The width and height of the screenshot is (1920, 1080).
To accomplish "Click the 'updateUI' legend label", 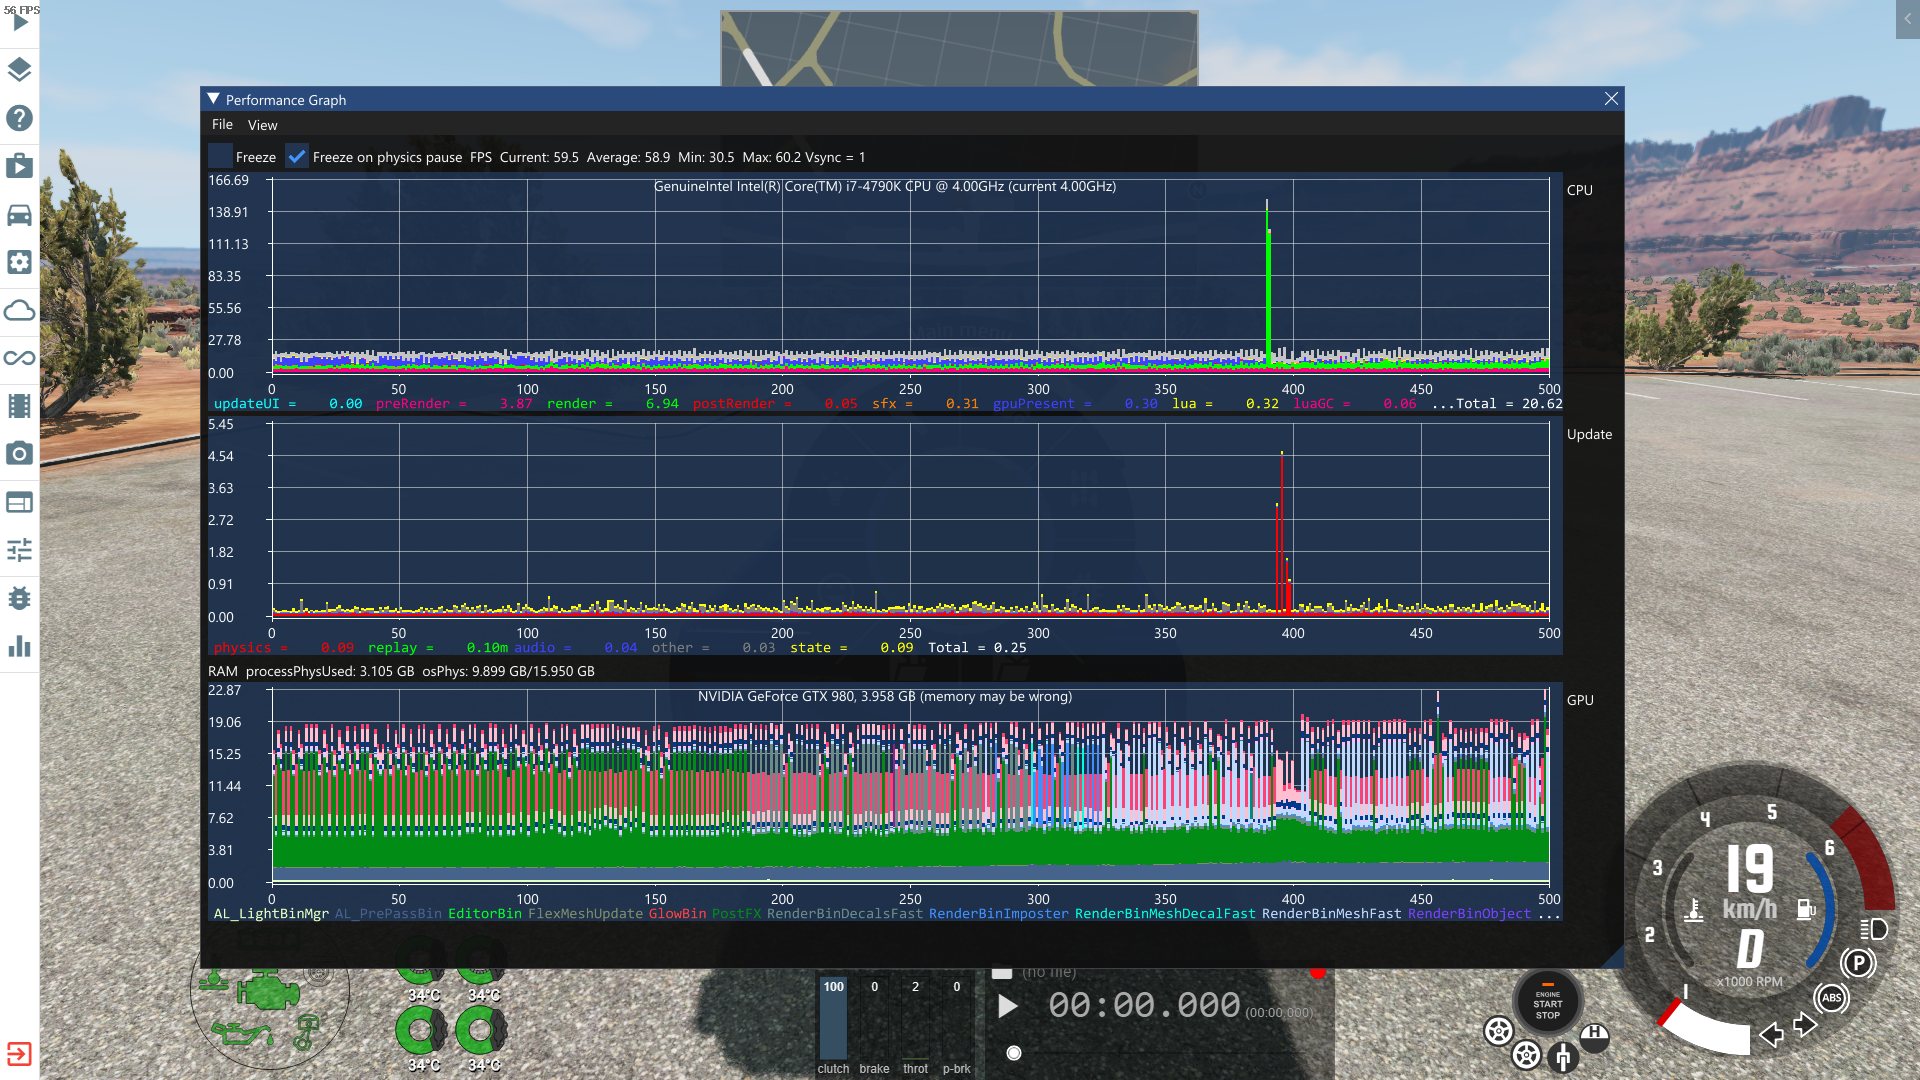I will pos(246,404).
